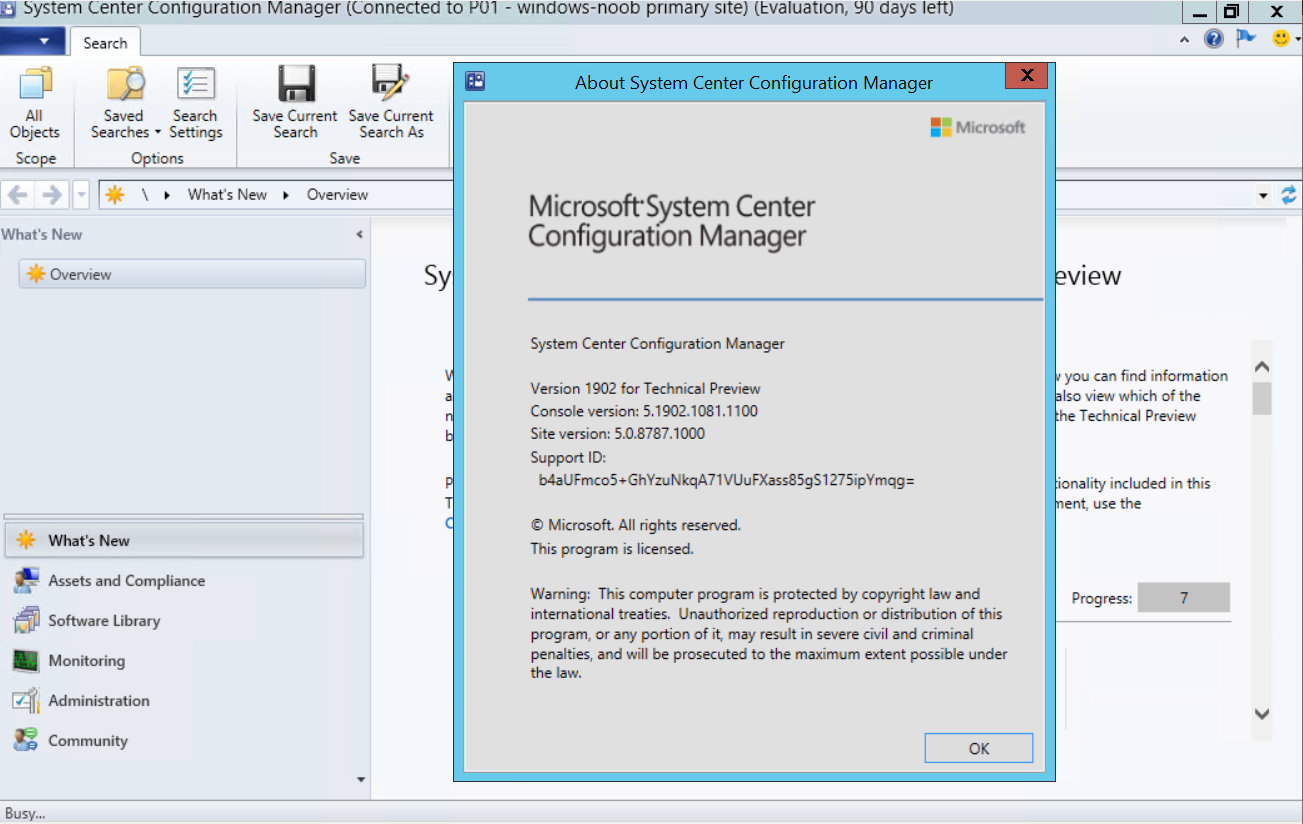Open the feedback smiley dropdown arrow
Viewport: 1303px width, 824px height.
pyautogui.click(x=1297, y=39)
